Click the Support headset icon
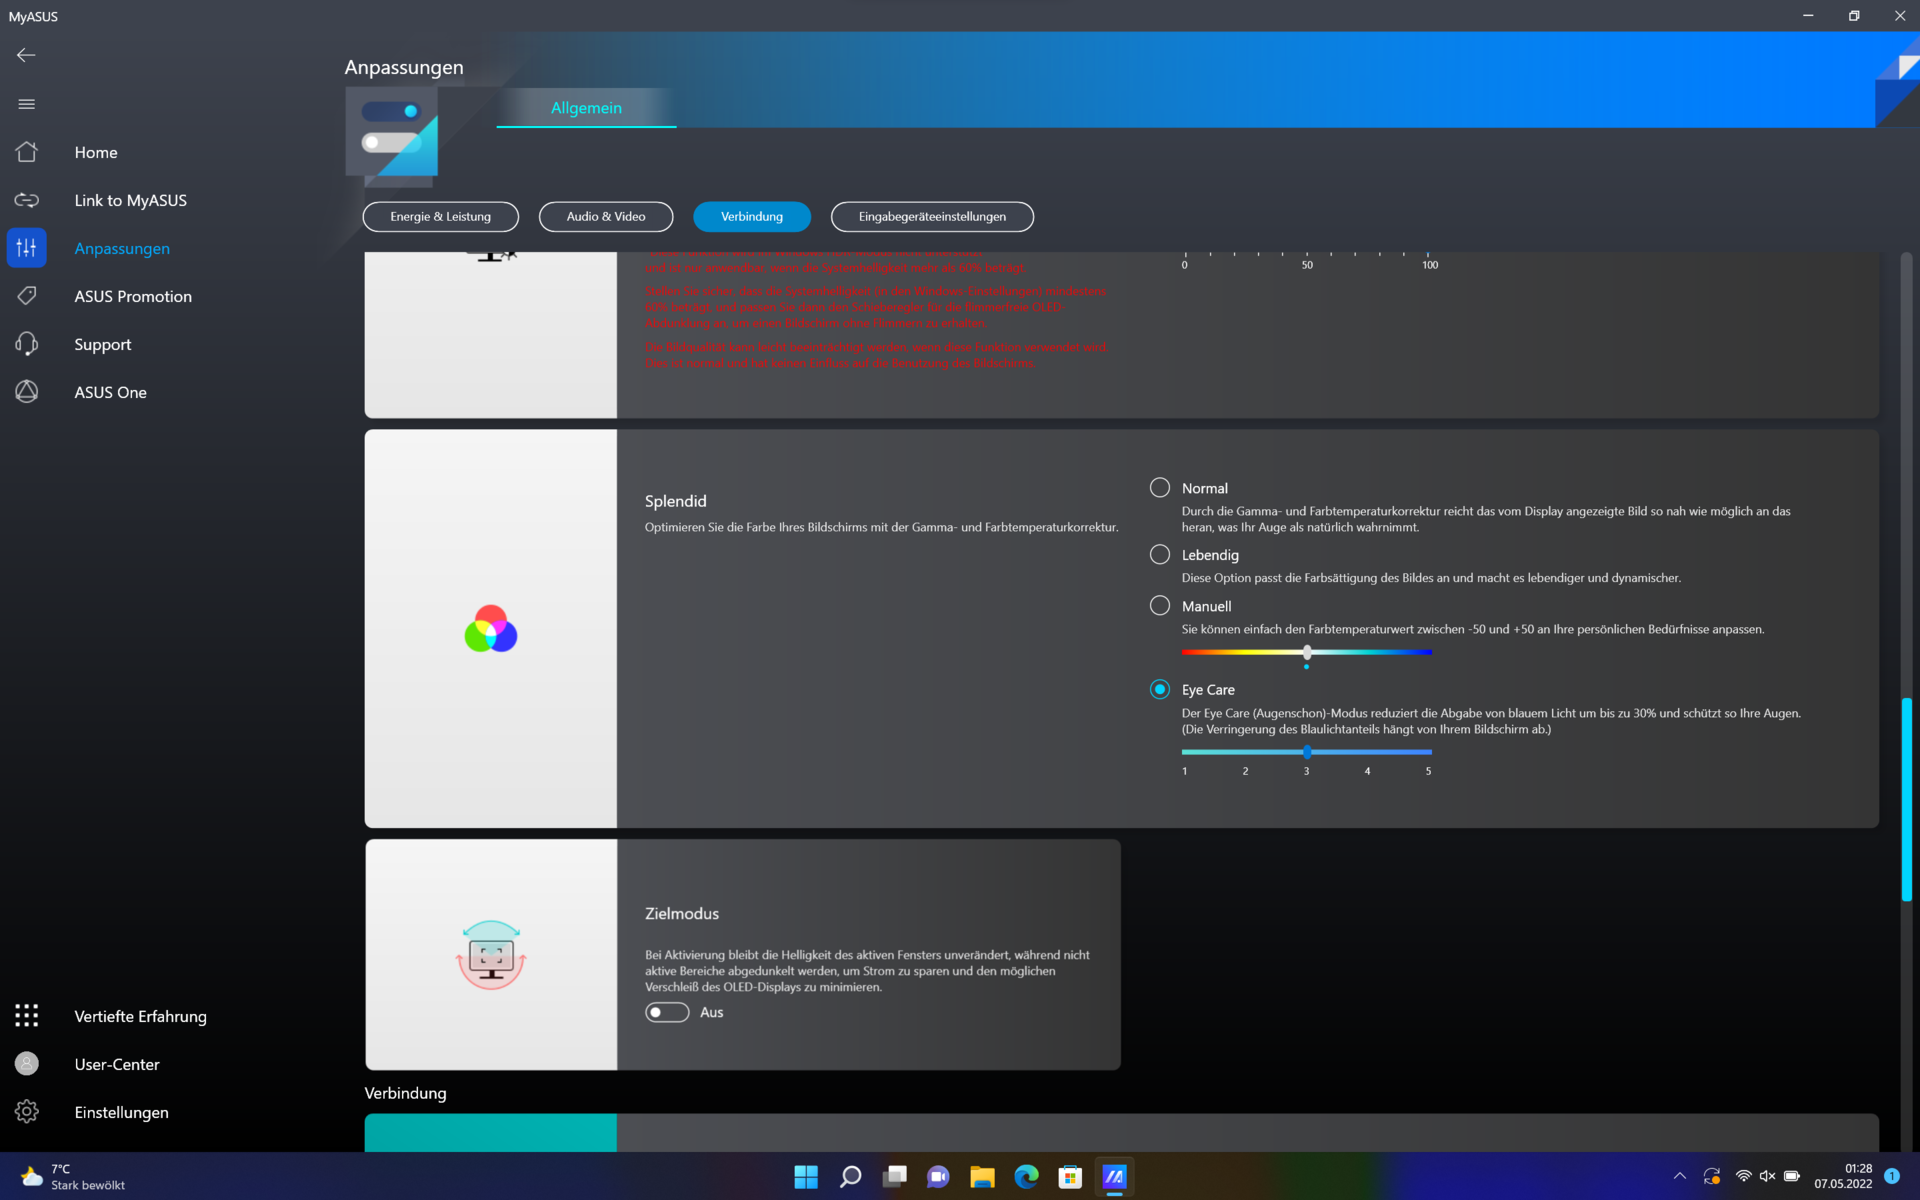Viewport: 1920px width, 1200px height. pos(27,344)
